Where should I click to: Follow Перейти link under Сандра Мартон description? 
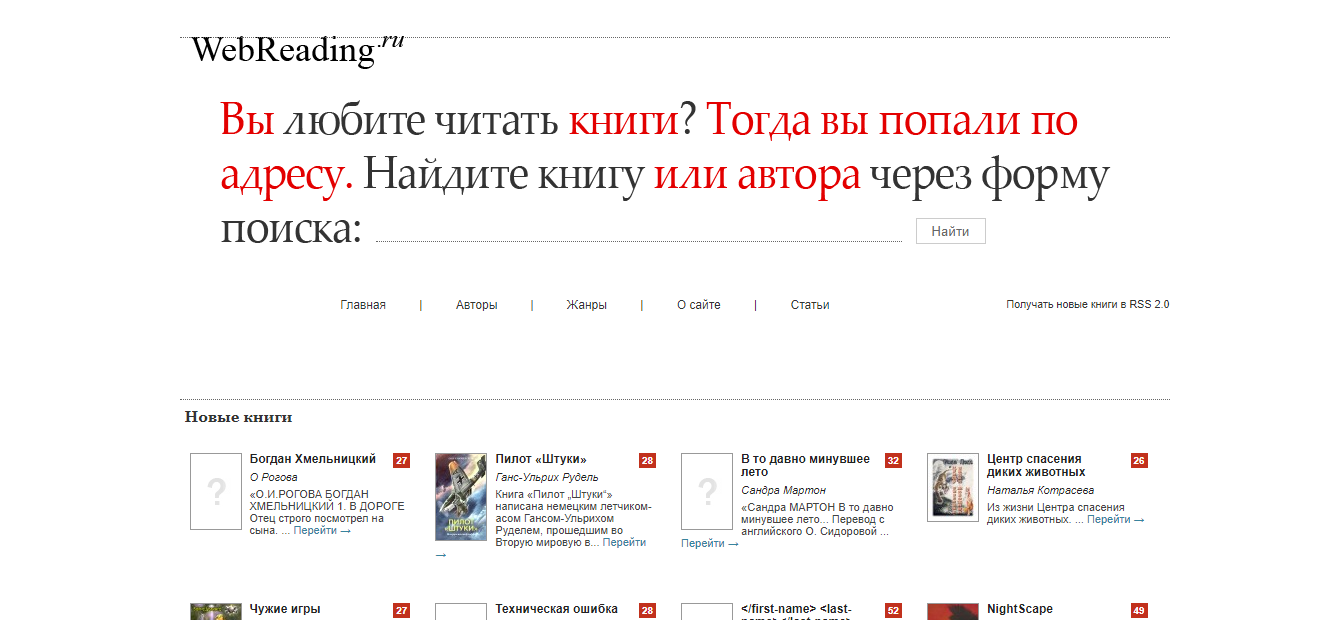[710, 544]
